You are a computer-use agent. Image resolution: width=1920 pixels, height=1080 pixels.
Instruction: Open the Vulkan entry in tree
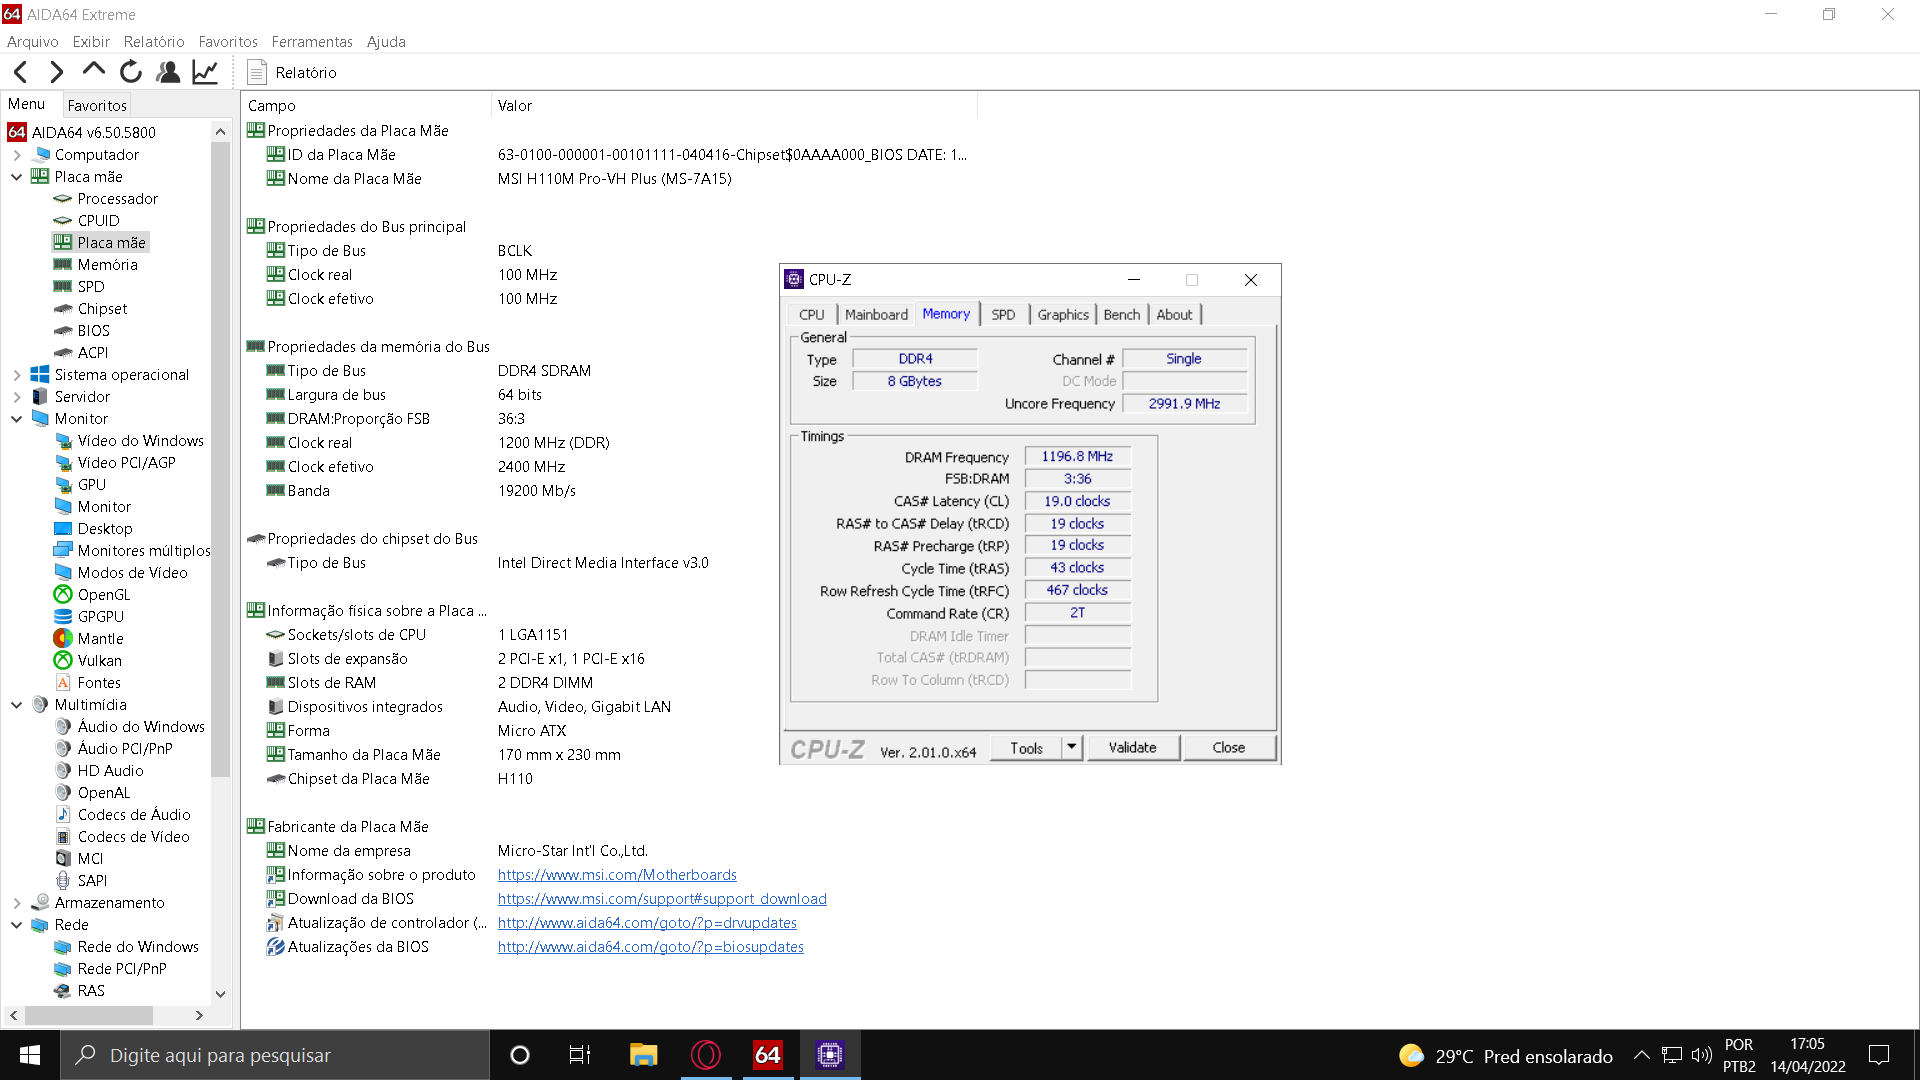point(99,660)
